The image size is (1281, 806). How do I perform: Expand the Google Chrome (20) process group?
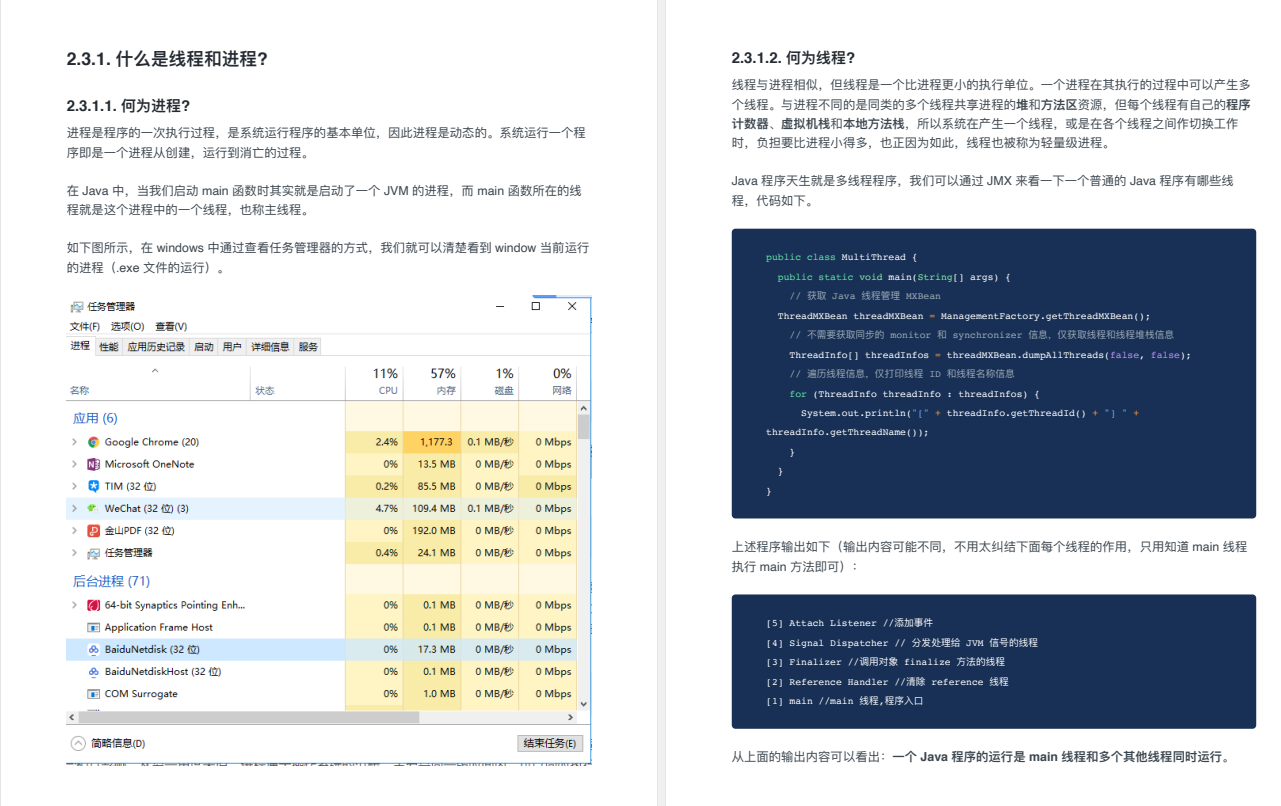[74, 442]
